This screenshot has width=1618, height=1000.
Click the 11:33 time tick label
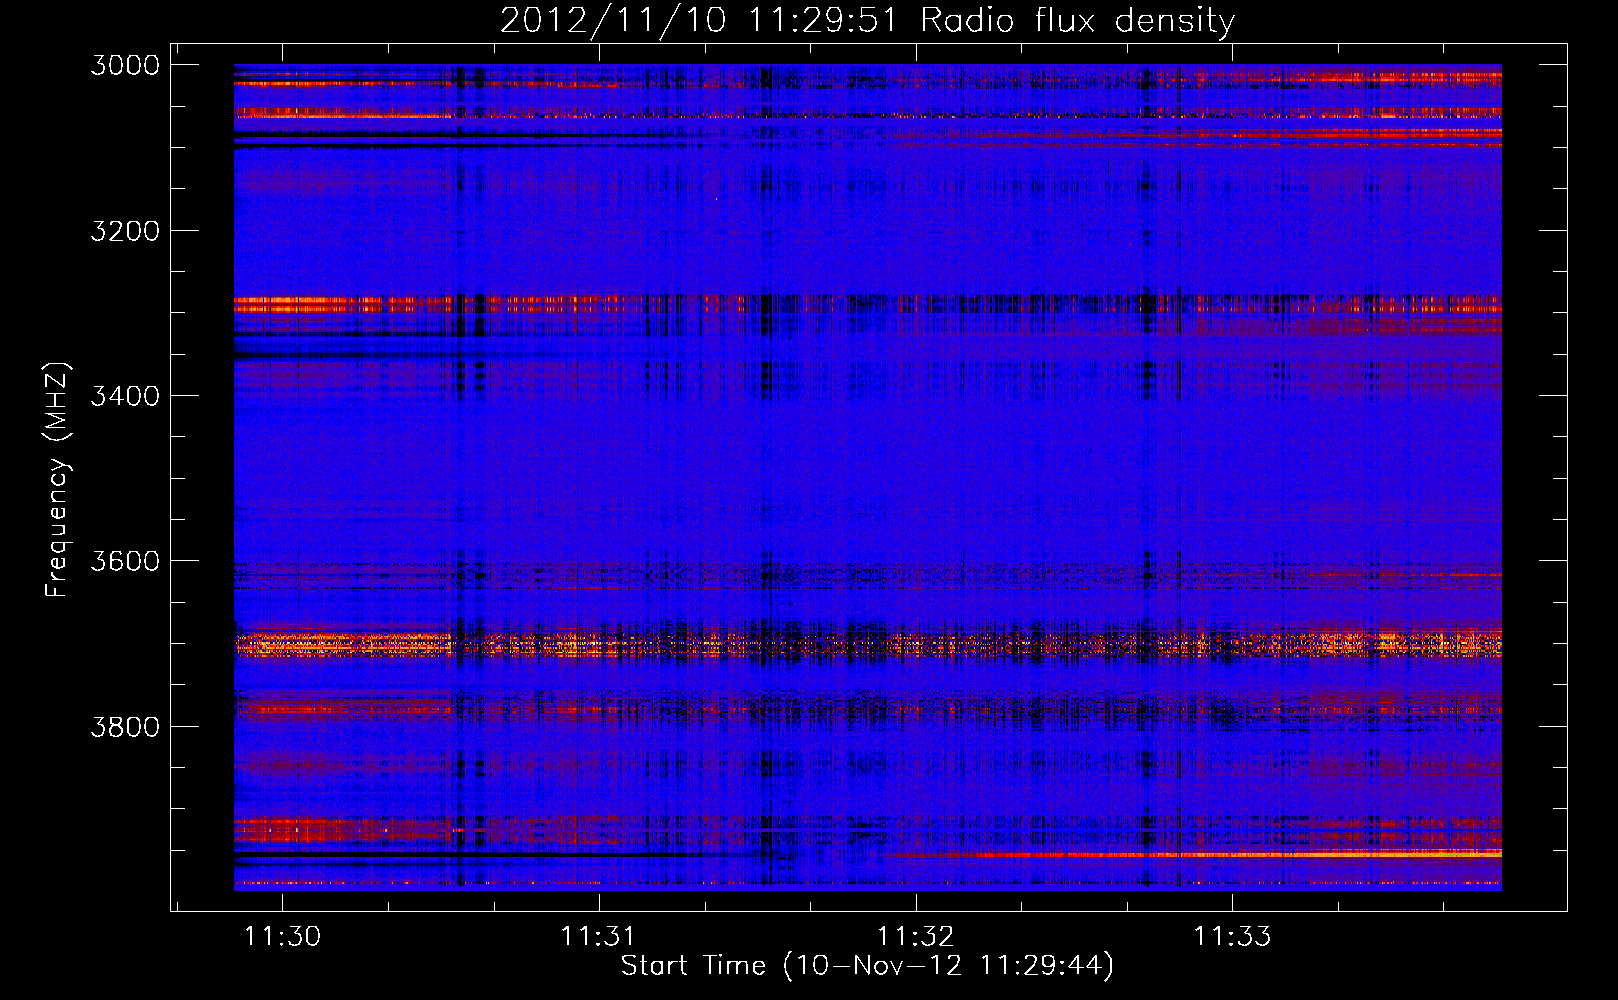pyautogui.click(x=1232, y=936)
